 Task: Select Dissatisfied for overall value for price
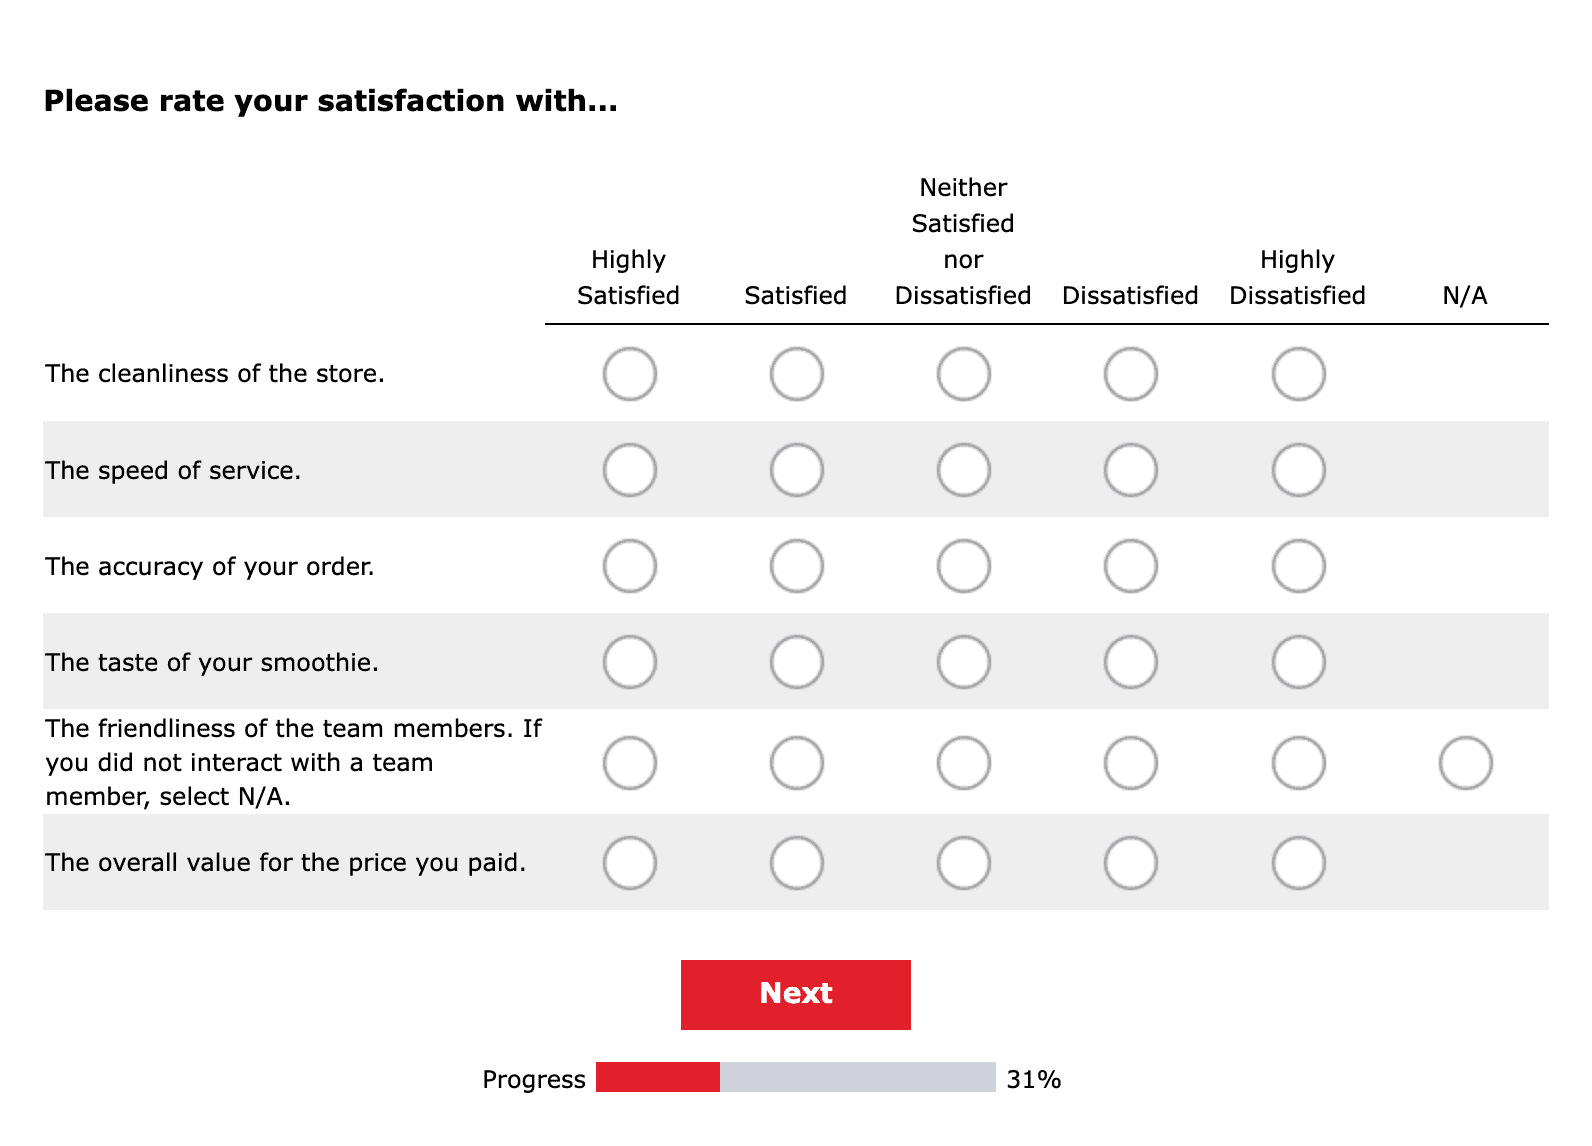click(1131, 863)
